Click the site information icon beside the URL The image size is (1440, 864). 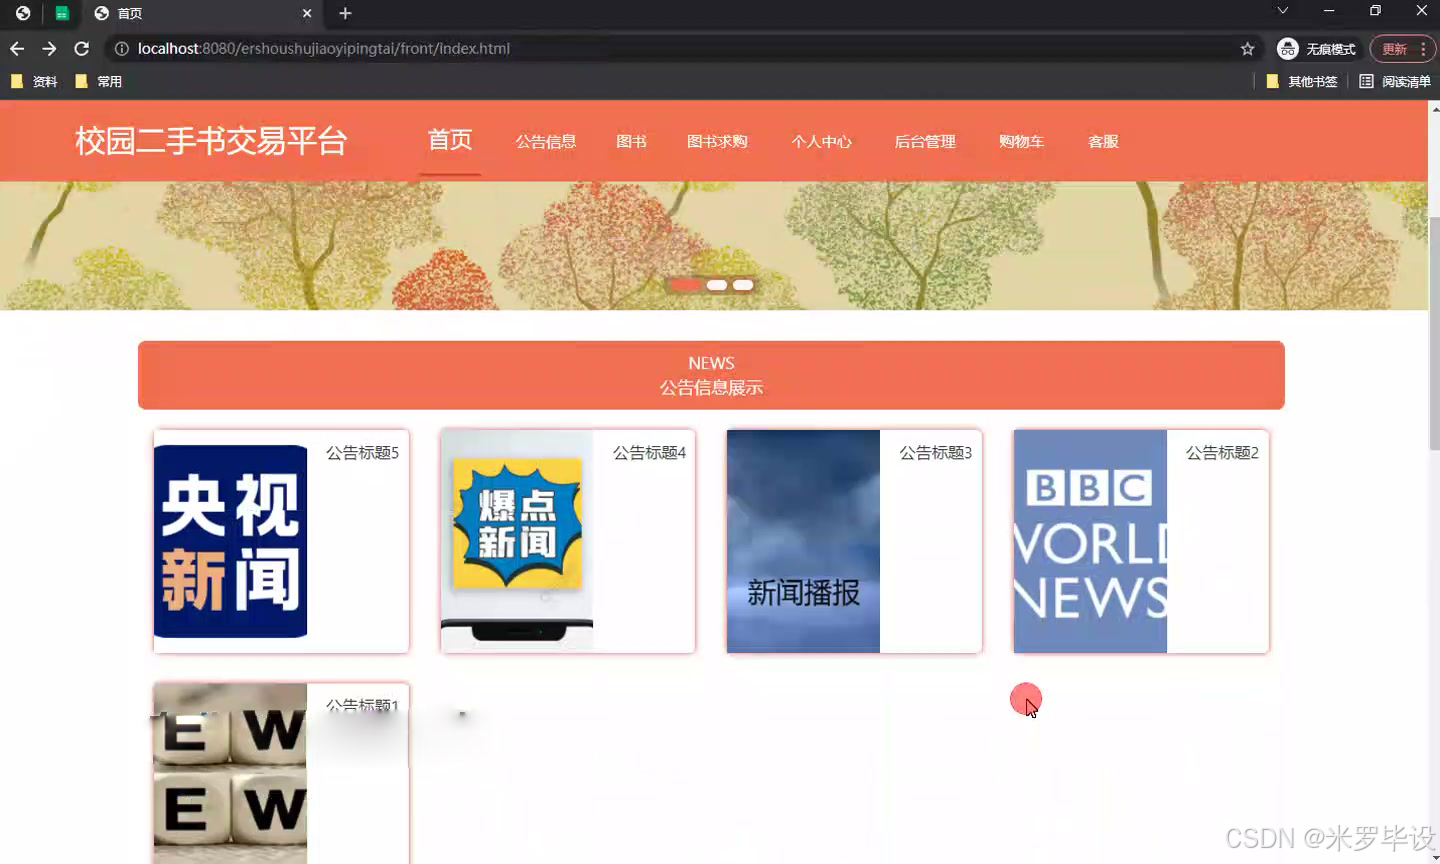[x=121, y=48]
